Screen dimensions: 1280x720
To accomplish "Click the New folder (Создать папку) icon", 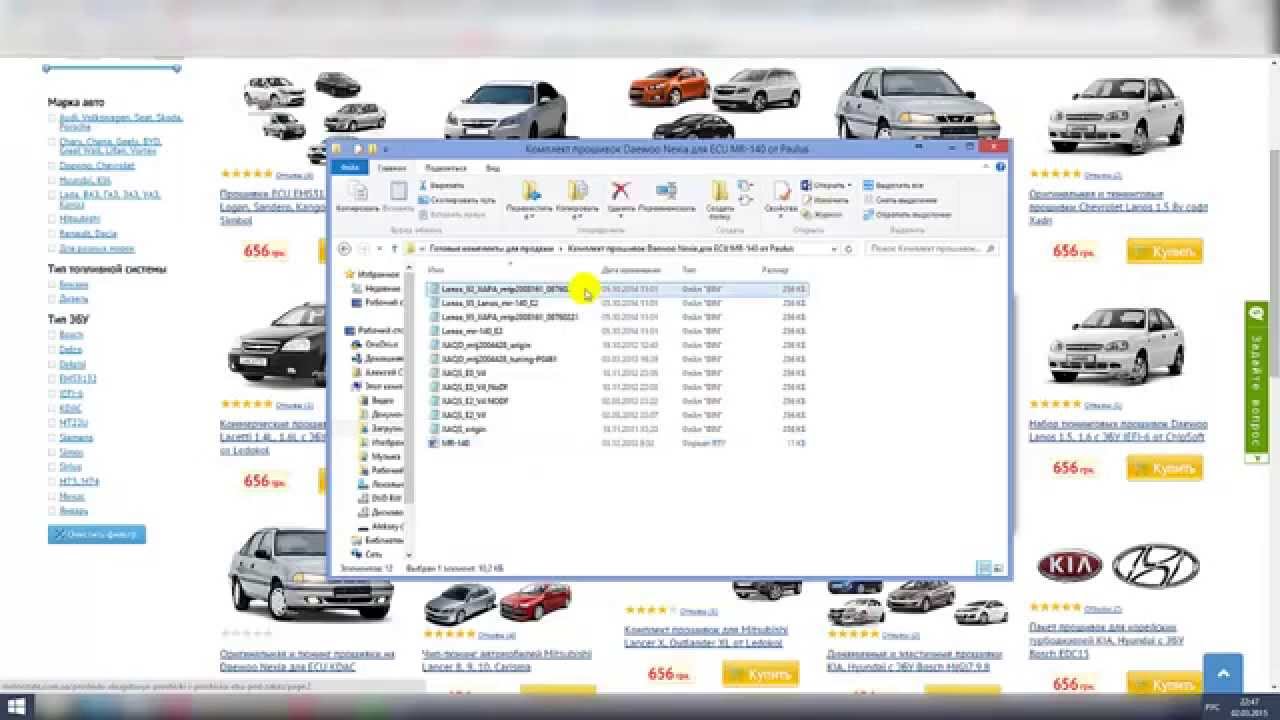I will coord(720,190).
